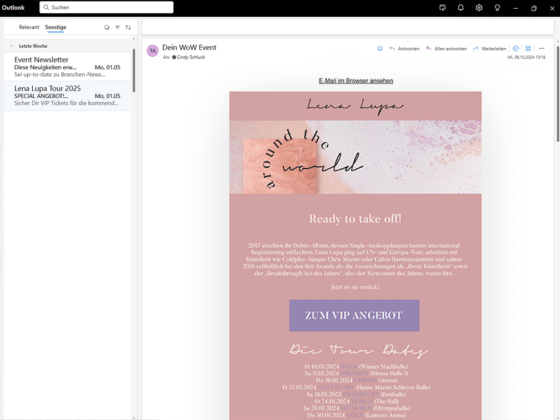Screen dimensions: 560x420
Task: Click the Ready to take off! heading
Action: coord(355,219)
